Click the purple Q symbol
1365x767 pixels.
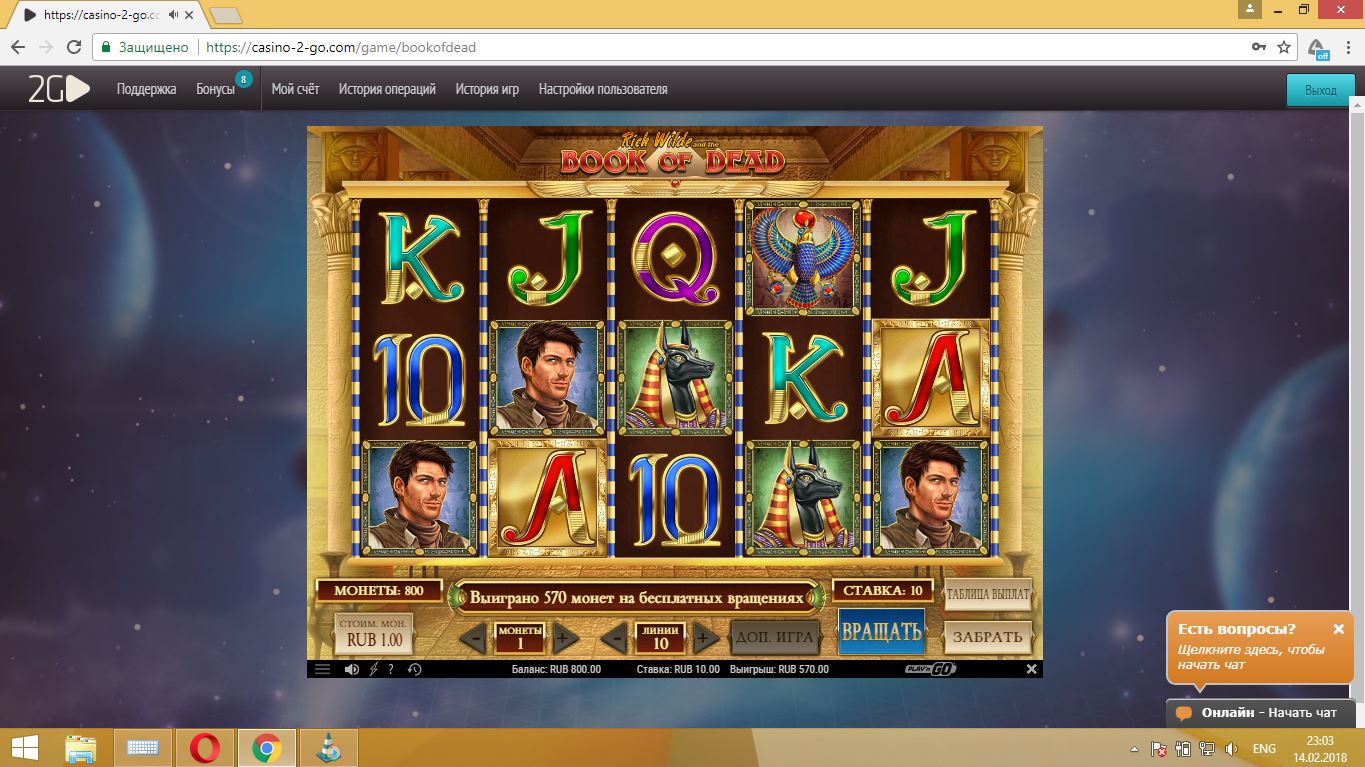pyautogui.click(x=675, y=259)
